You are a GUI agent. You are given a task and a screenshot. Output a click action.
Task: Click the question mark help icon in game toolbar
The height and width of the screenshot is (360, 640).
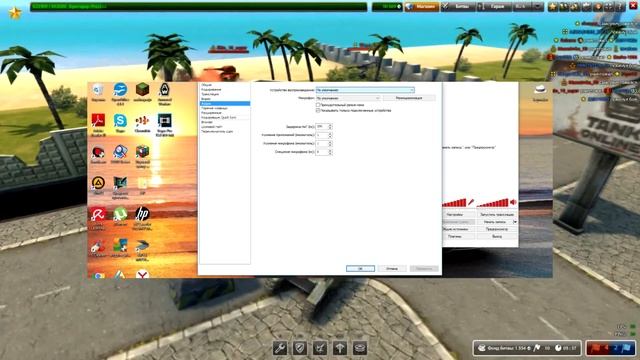pos(620,7)
